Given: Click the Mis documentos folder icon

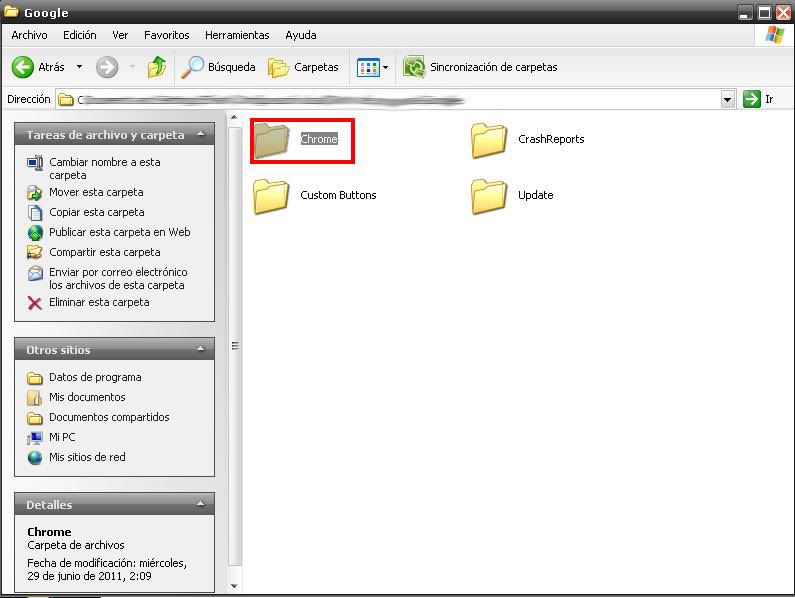Looking at the screenshot, I should [x=34, y=398].
